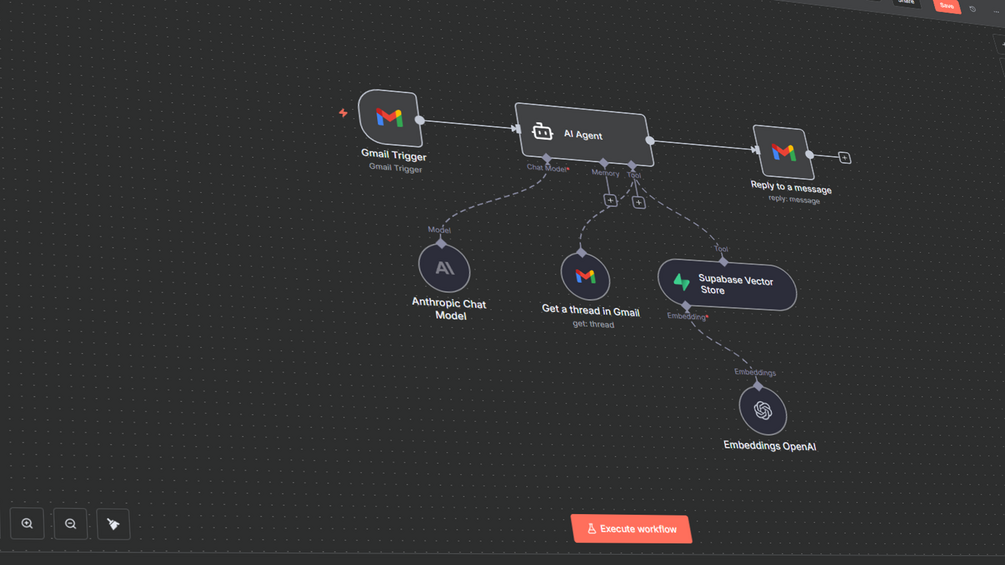
Task: Click the AI Agent Memory diamond connector
Action: 604,163
